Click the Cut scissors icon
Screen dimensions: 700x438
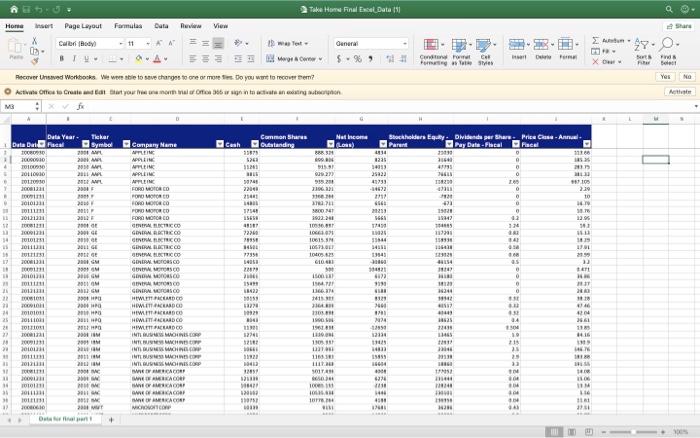(34, 41)
